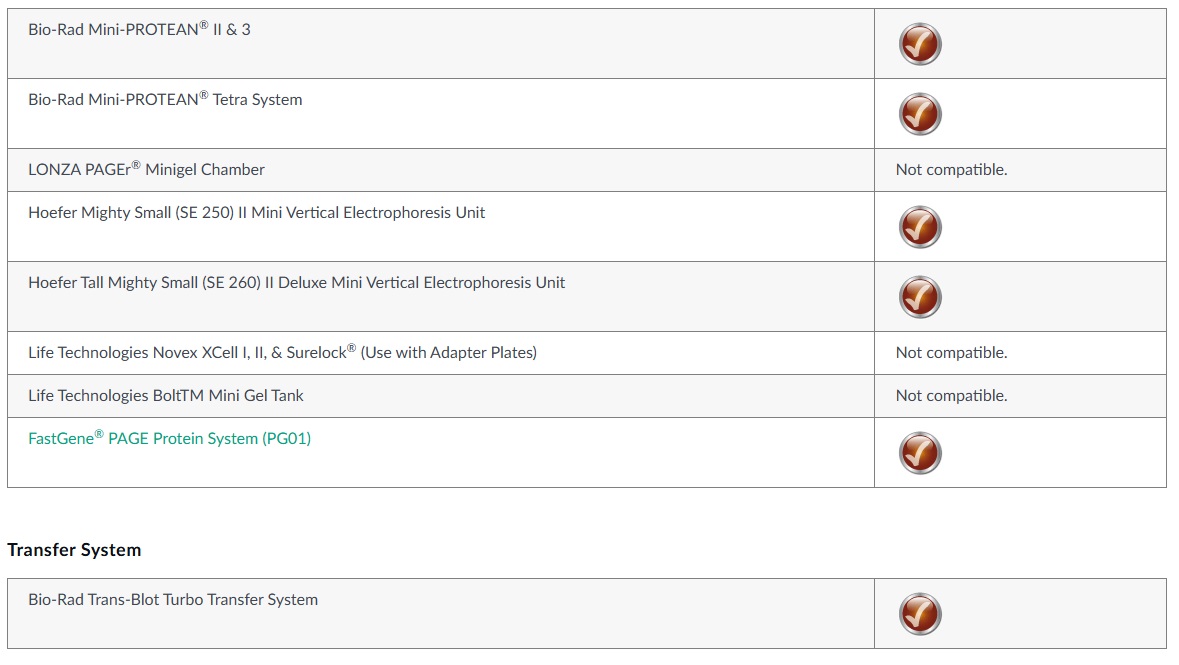This screenshot has width=1179, height=665.
Task: Click the Hoefer Mighty Small (SE 250) label
Action: click(x=256, y=213)
